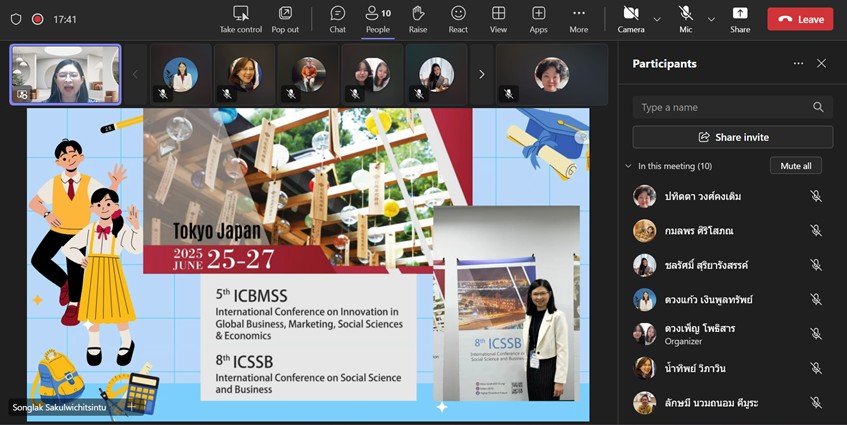Collapse the 'In this meeting (10)' list
Image resolution: width=847 pixels, height=425 pixels.
click(x=628, y=166)
